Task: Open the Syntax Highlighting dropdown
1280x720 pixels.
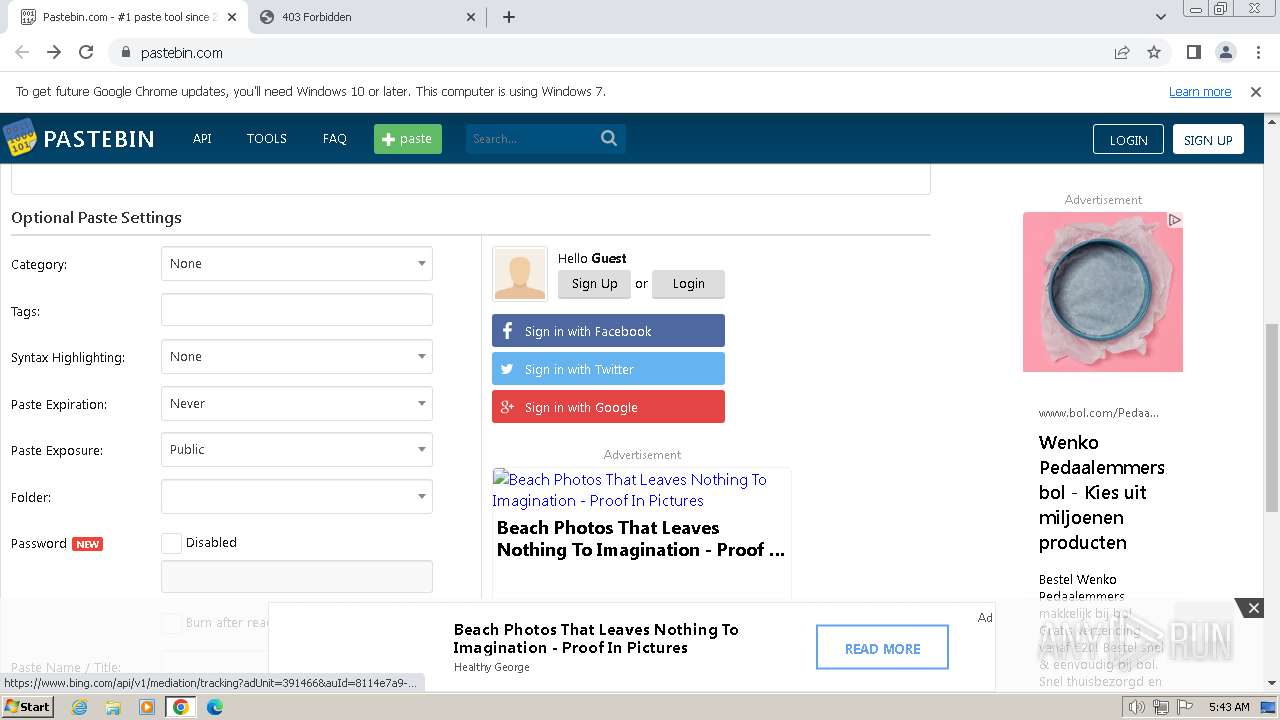Action: coord(297,357)
